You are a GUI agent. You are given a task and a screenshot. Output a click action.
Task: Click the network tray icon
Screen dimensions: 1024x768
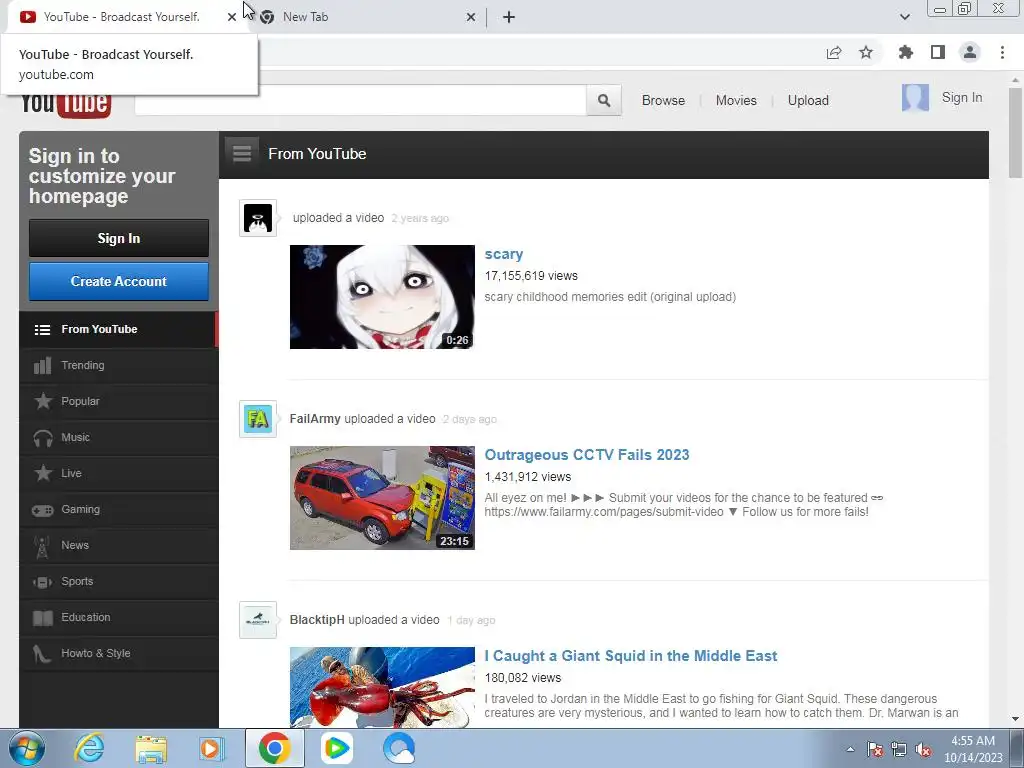coord(899,750)
